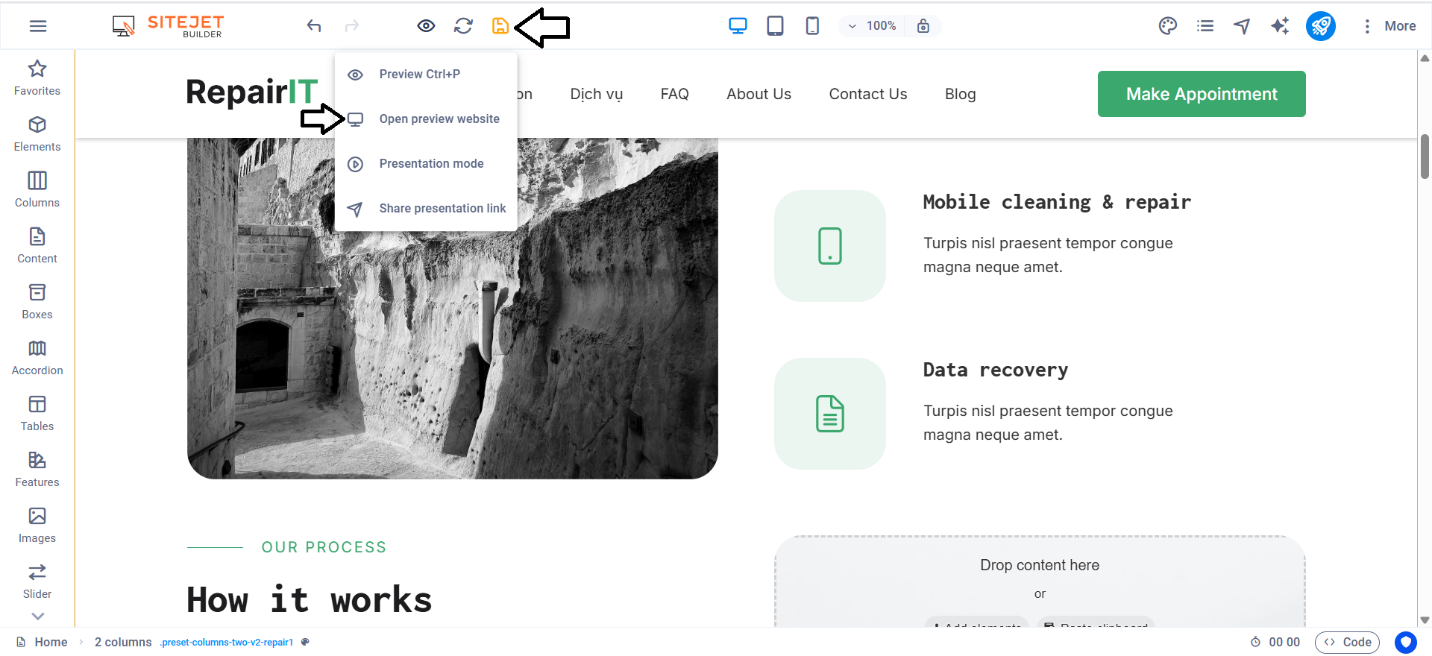Select Open preview website menu item
The image size is (1432, 656).
coord(439,119)
